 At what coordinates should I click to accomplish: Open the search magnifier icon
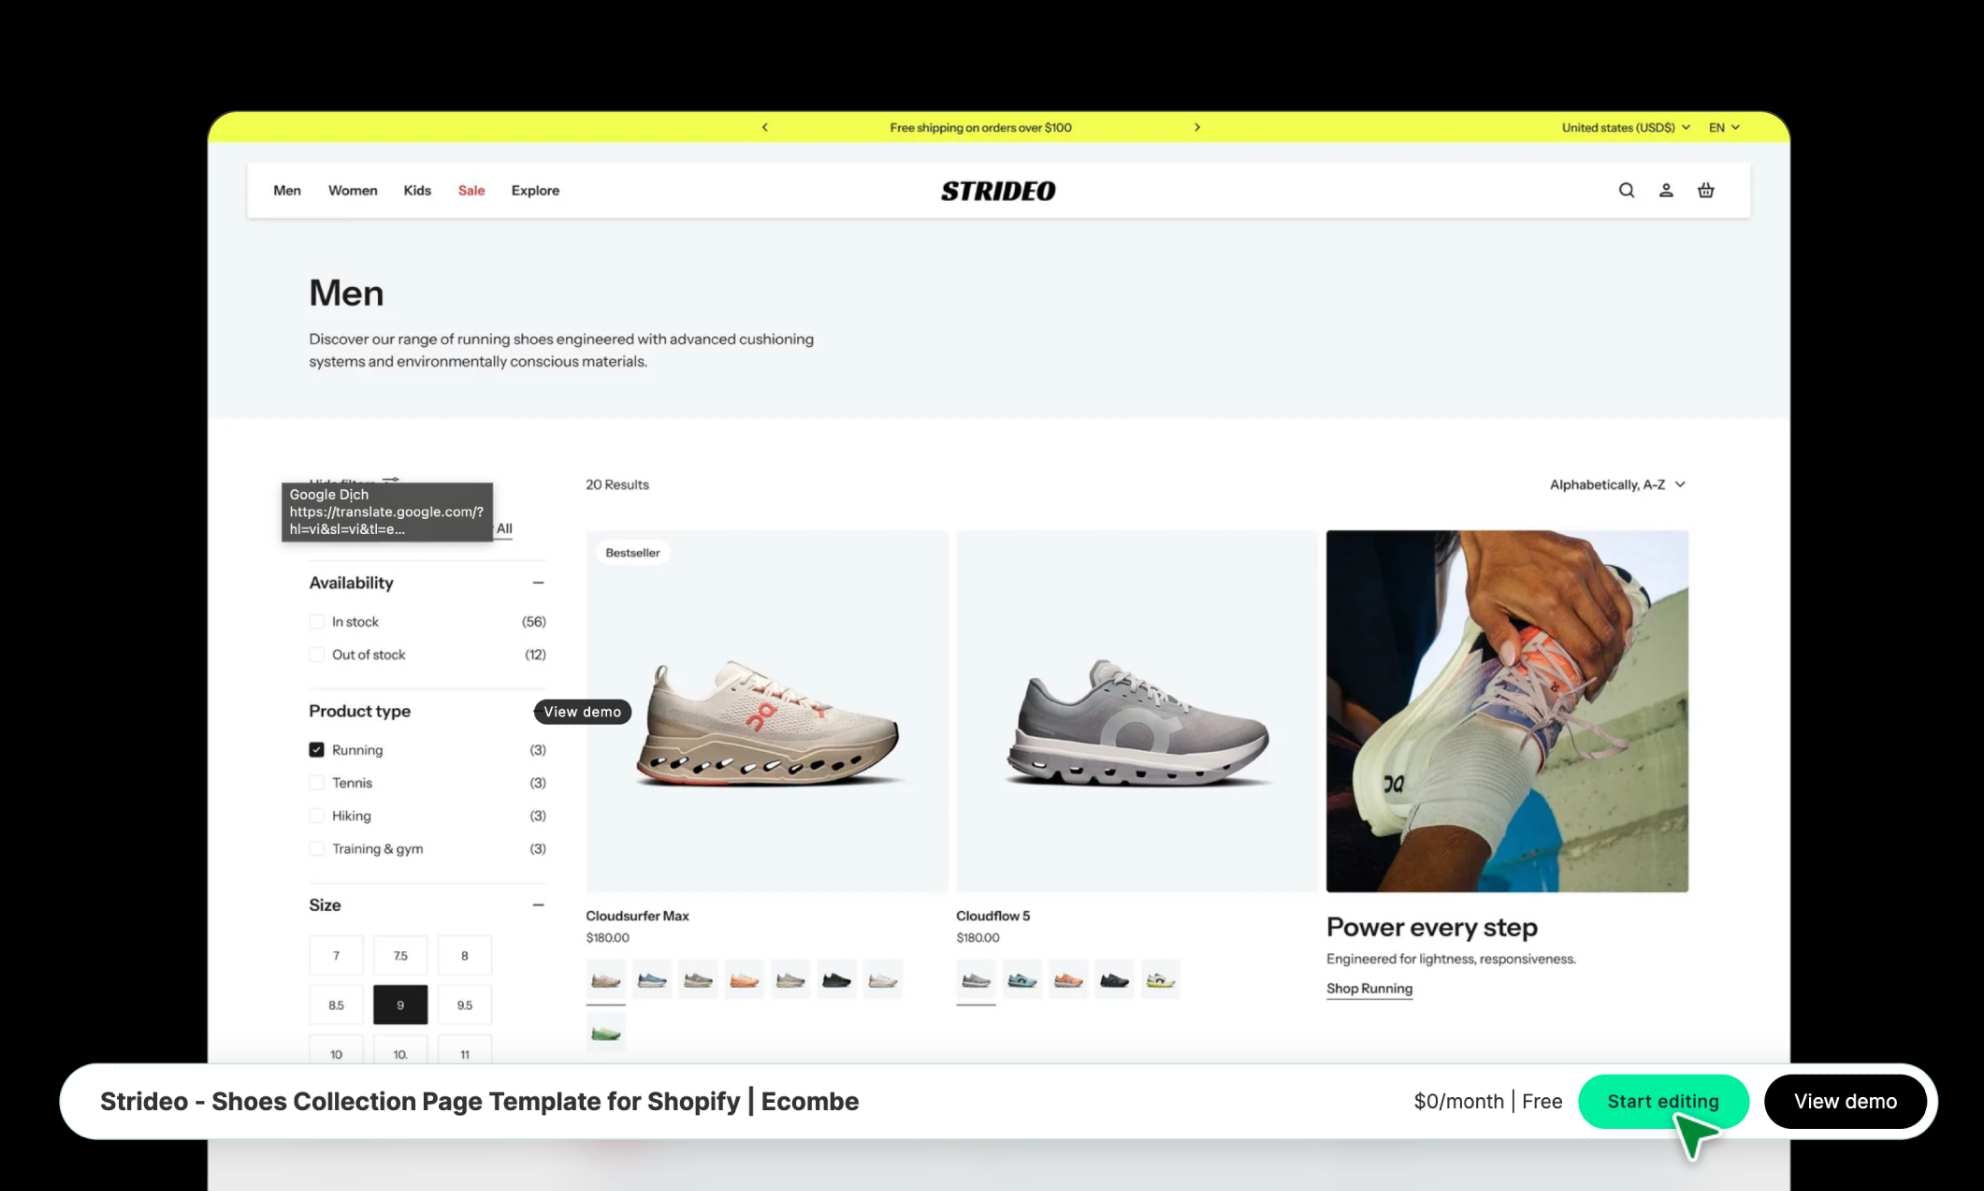[1626, 190]
